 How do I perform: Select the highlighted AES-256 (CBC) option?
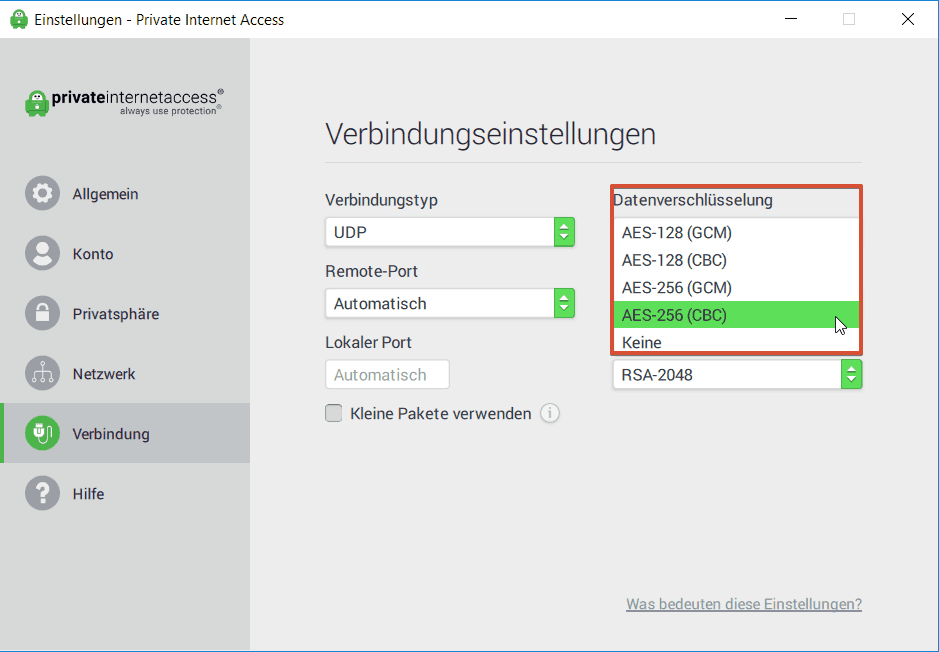point(737,315)
